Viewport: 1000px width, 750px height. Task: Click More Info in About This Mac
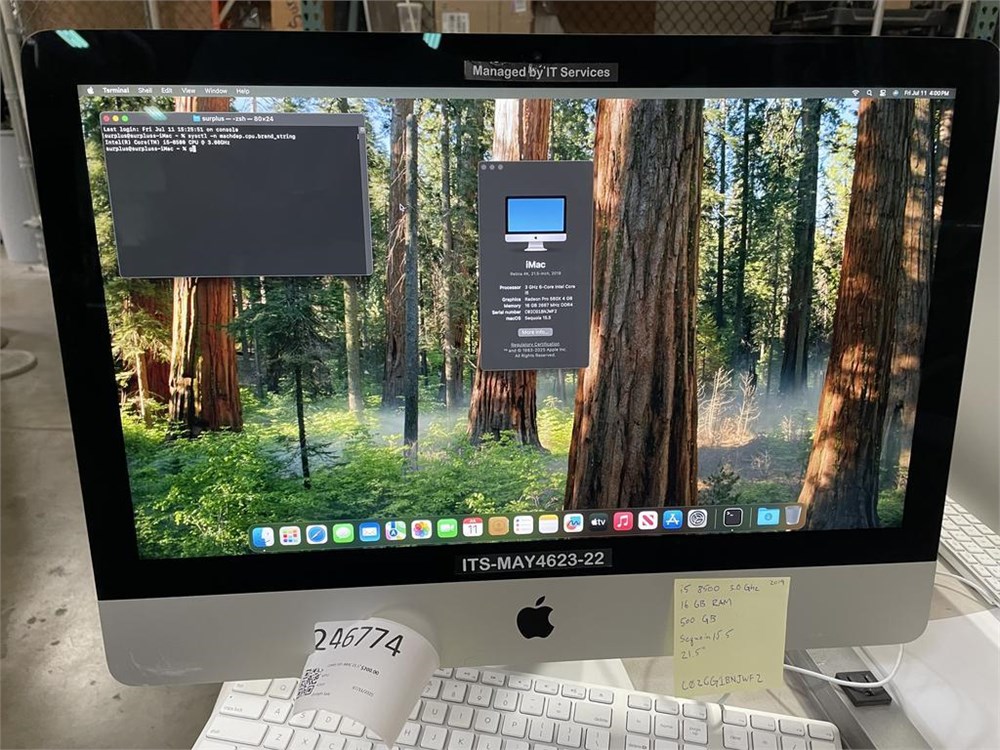(x=535, y=332)
